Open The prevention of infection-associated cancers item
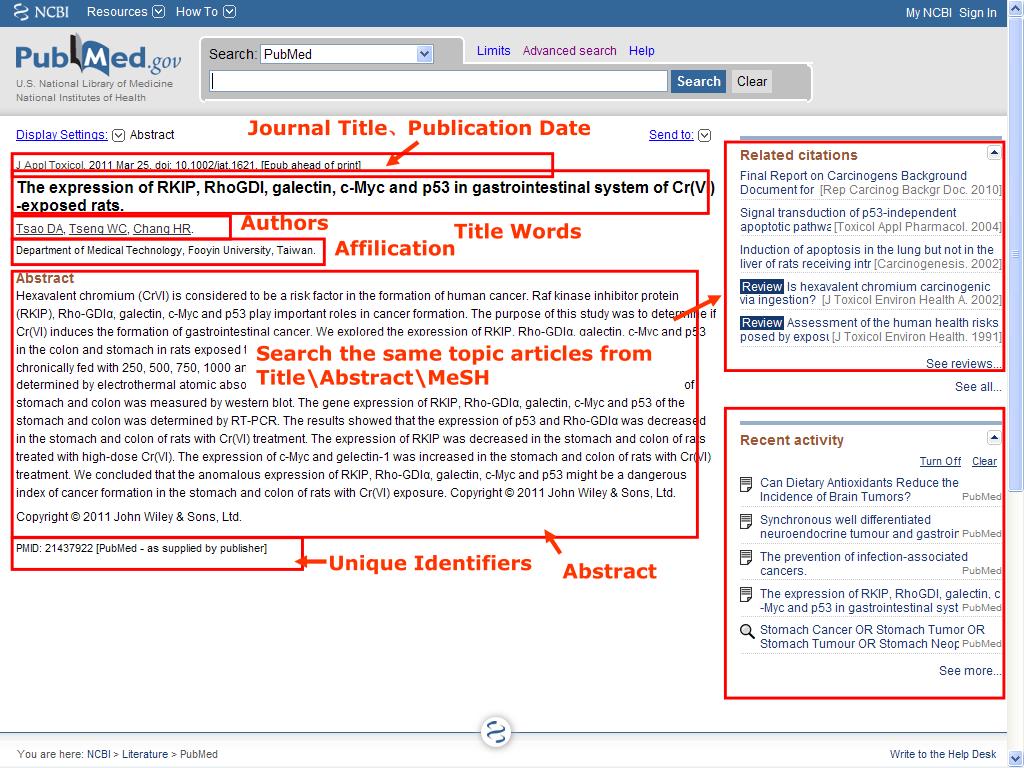This screenshot has height=768, width=1024. click(863, 563)
